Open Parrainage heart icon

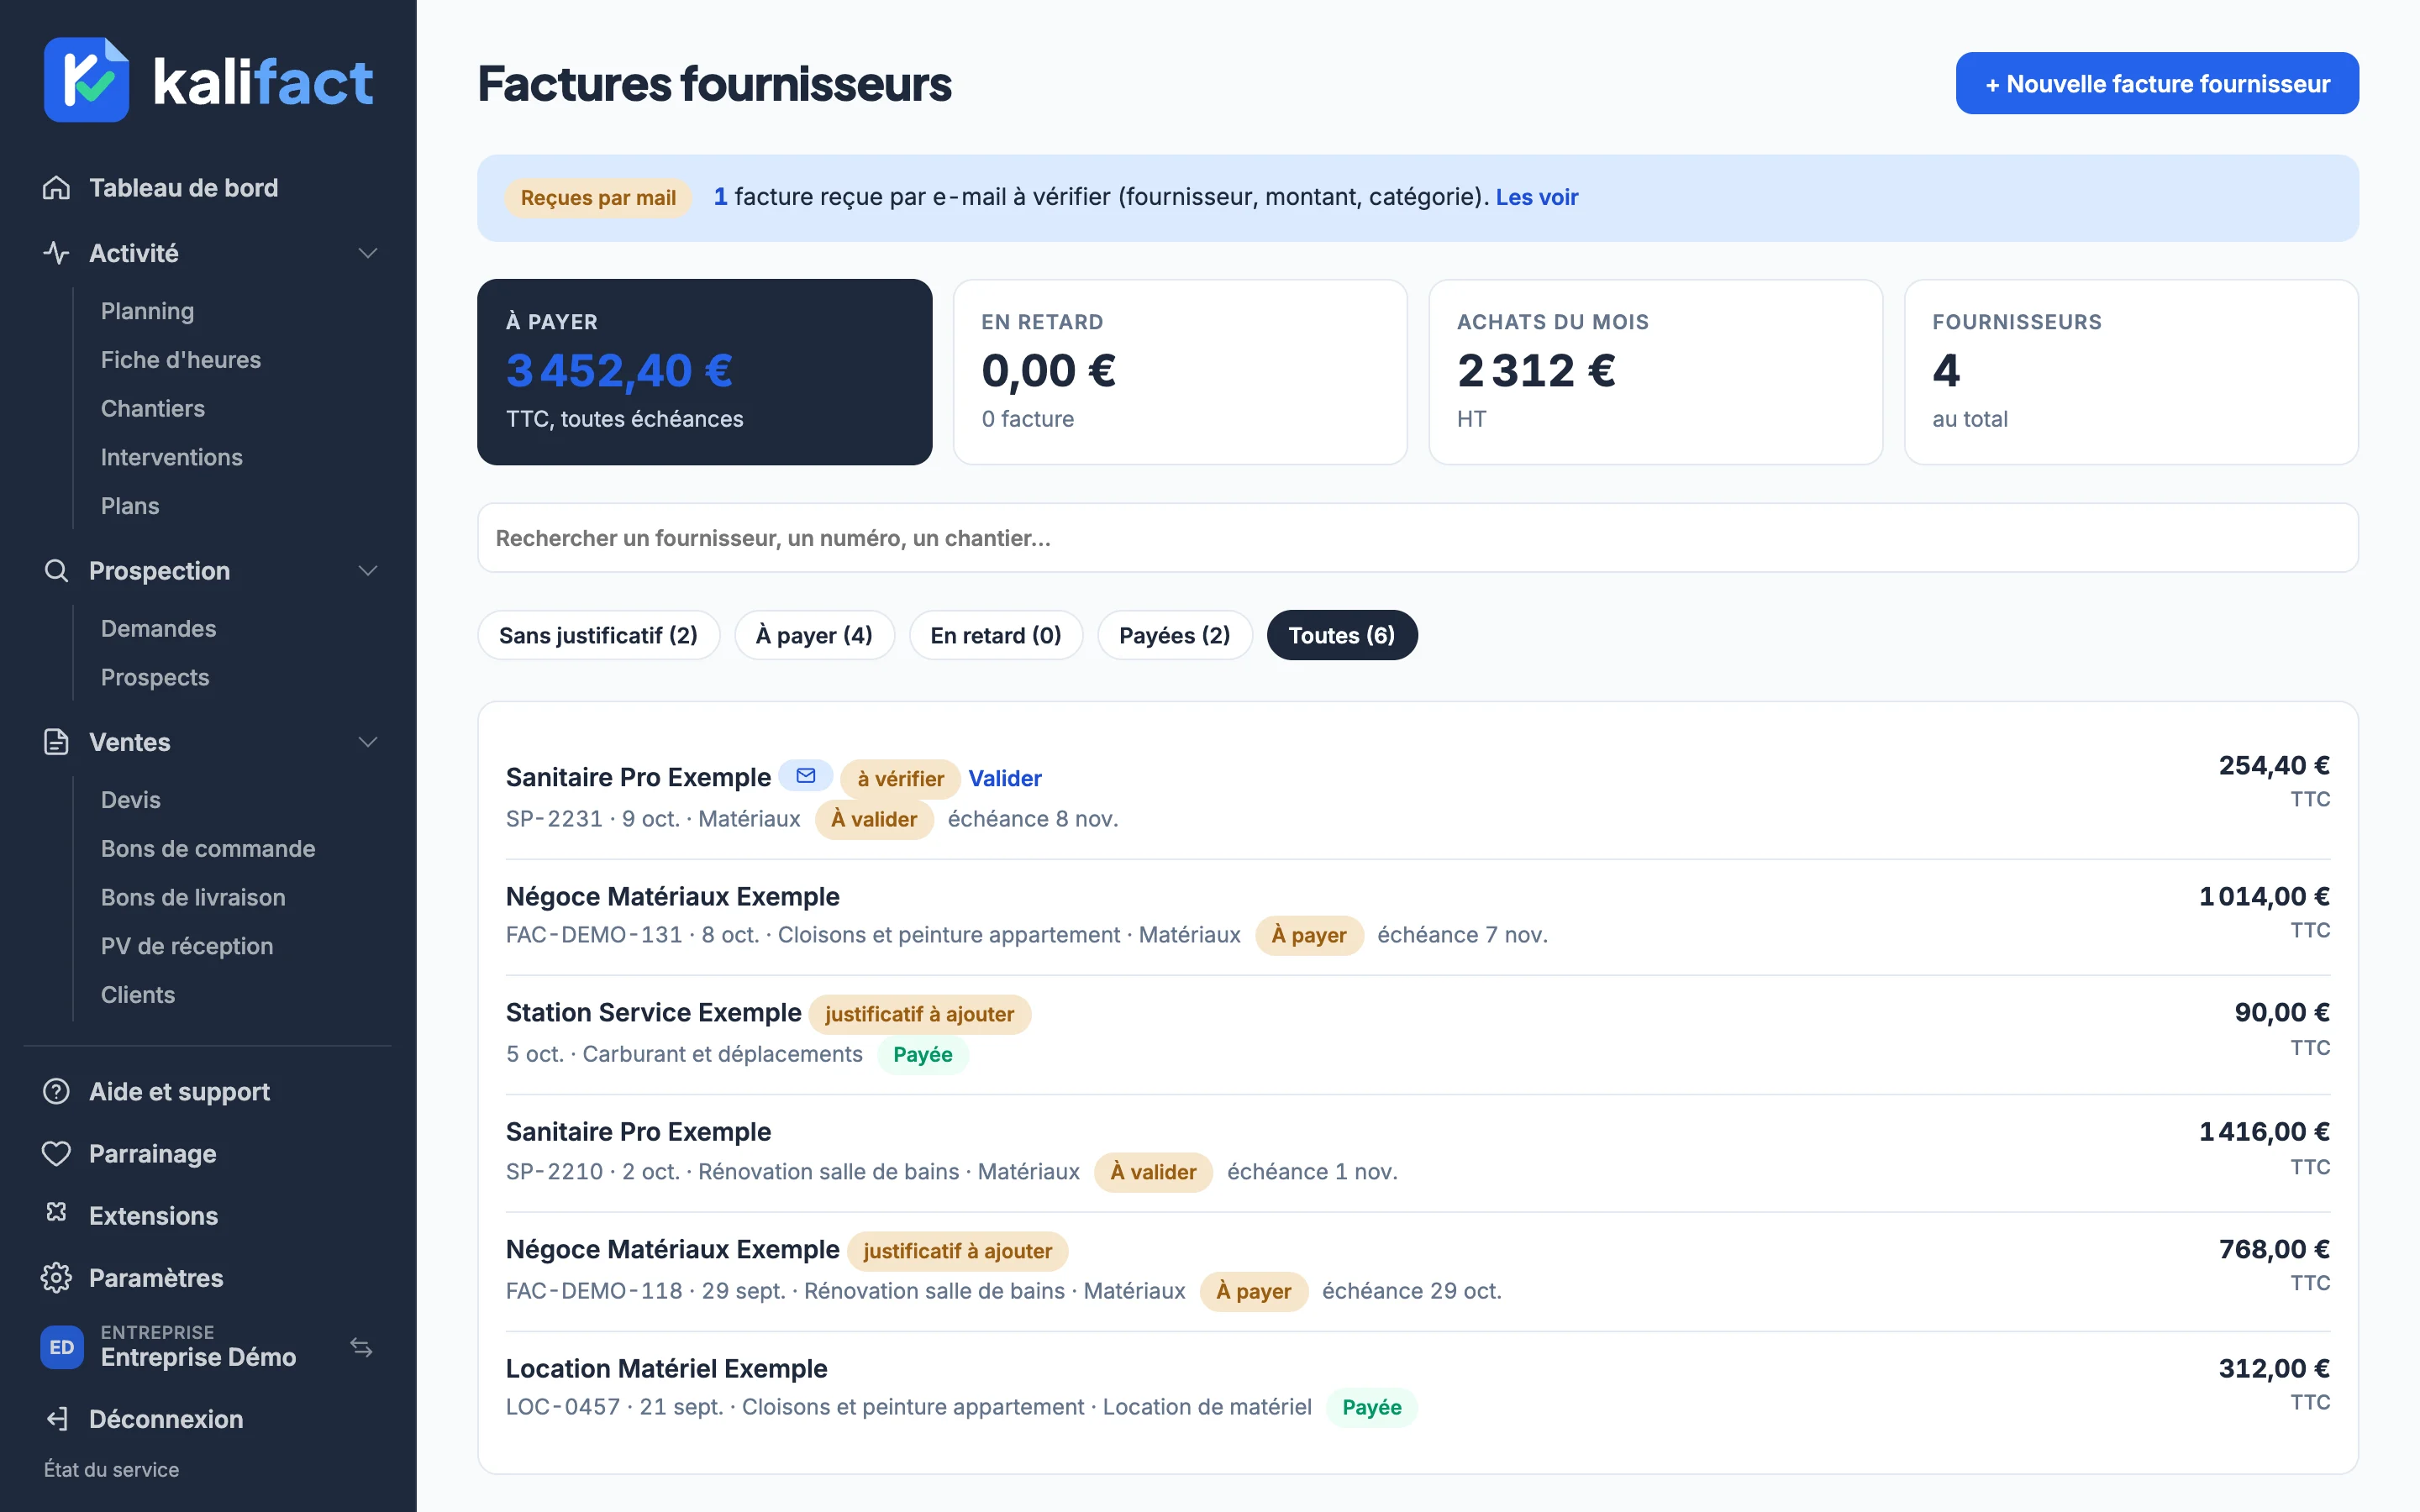point(56,1153)
